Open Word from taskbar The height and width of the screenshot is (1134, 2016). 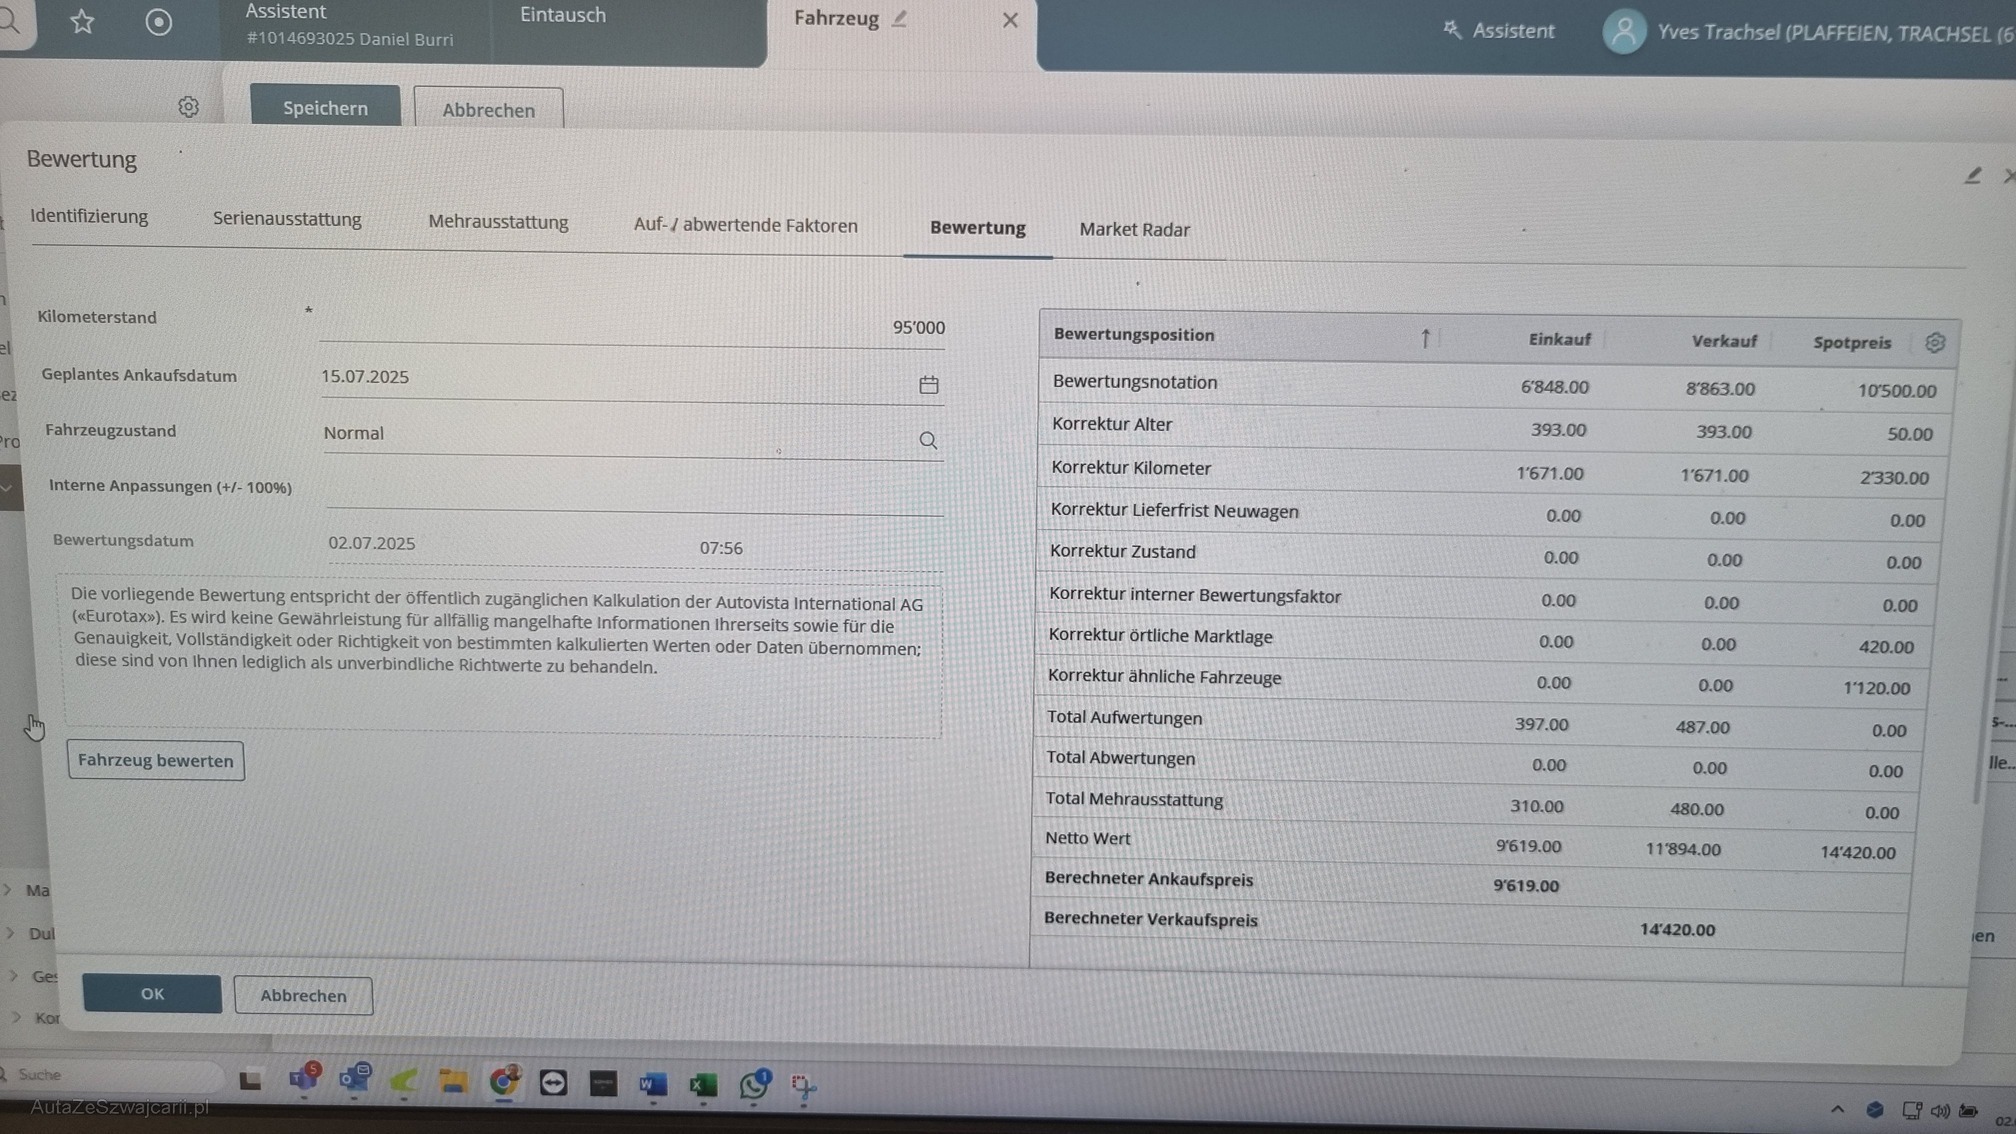(653, 1084)
